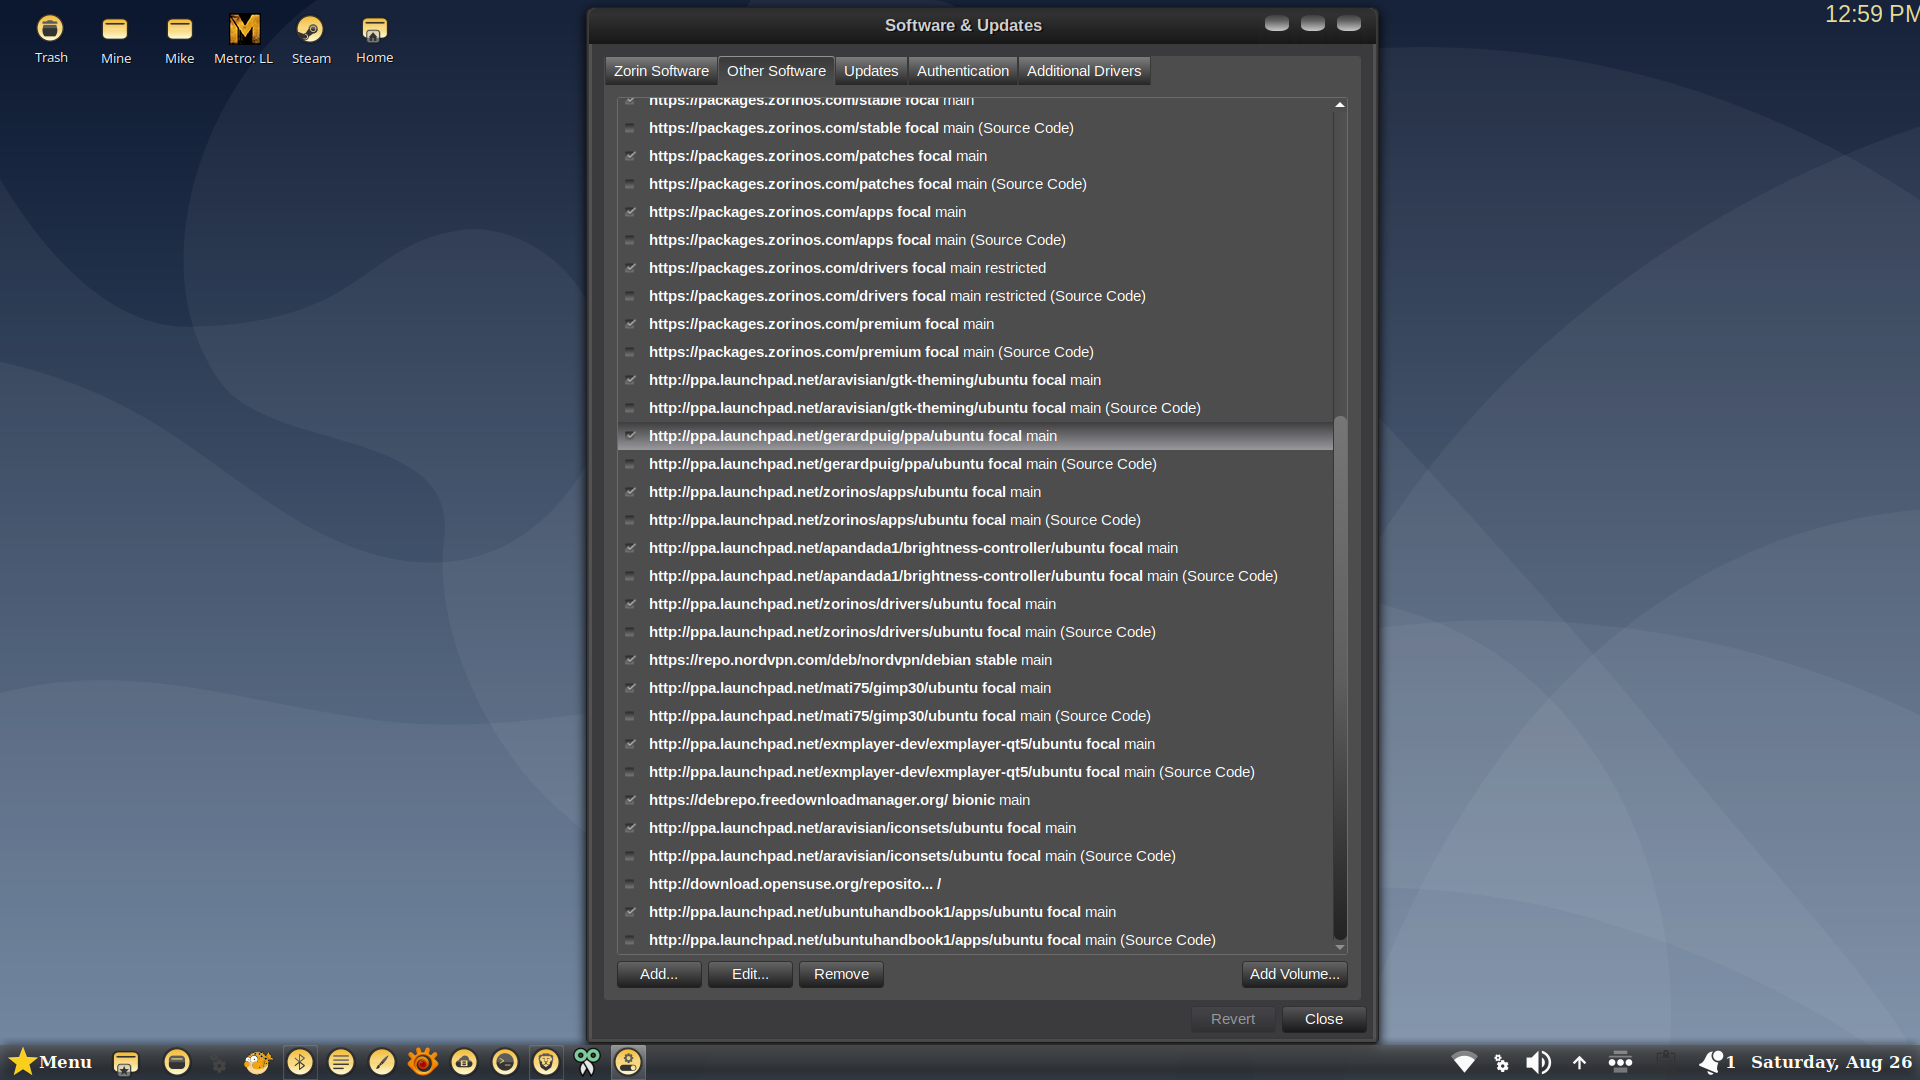Viewport: 1920px width, 1080px height.
Task: Select aravisian/iconsets focal main row
Action: point(975,828)
